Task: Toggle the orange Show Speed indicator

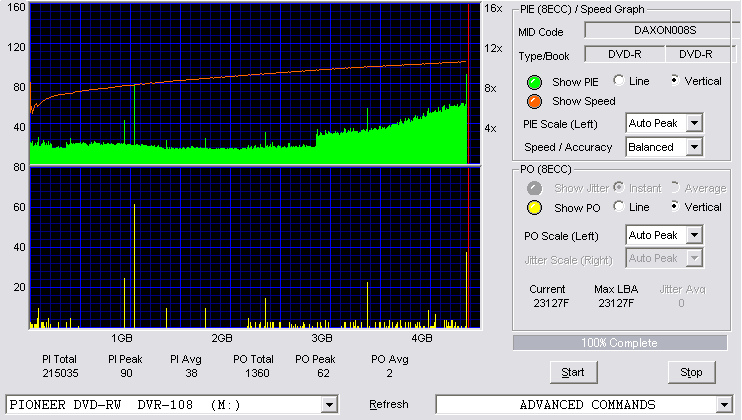Action: click(534, 101)
